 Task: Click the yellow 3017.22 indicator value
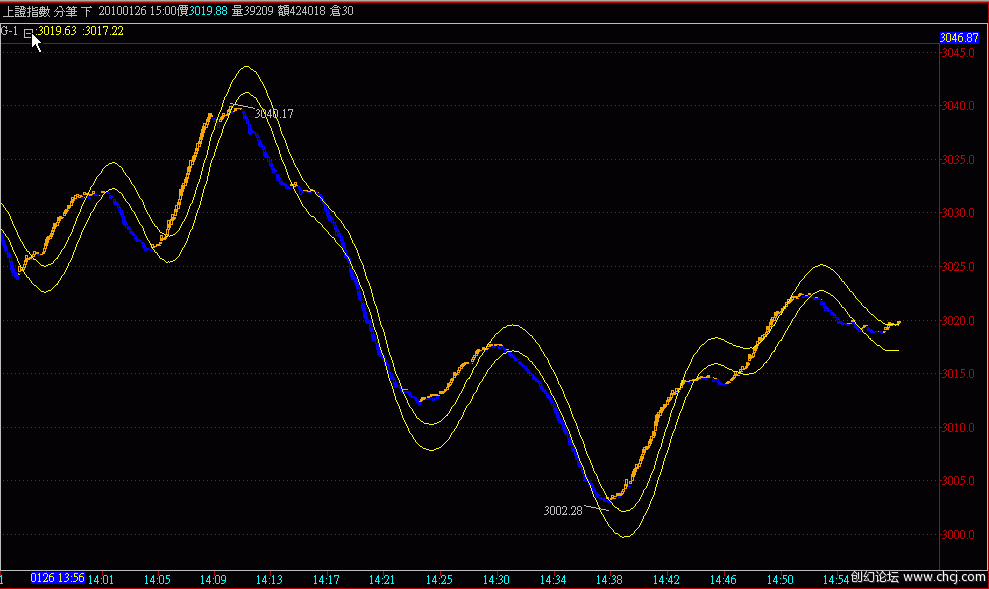[x=105, y=31]
